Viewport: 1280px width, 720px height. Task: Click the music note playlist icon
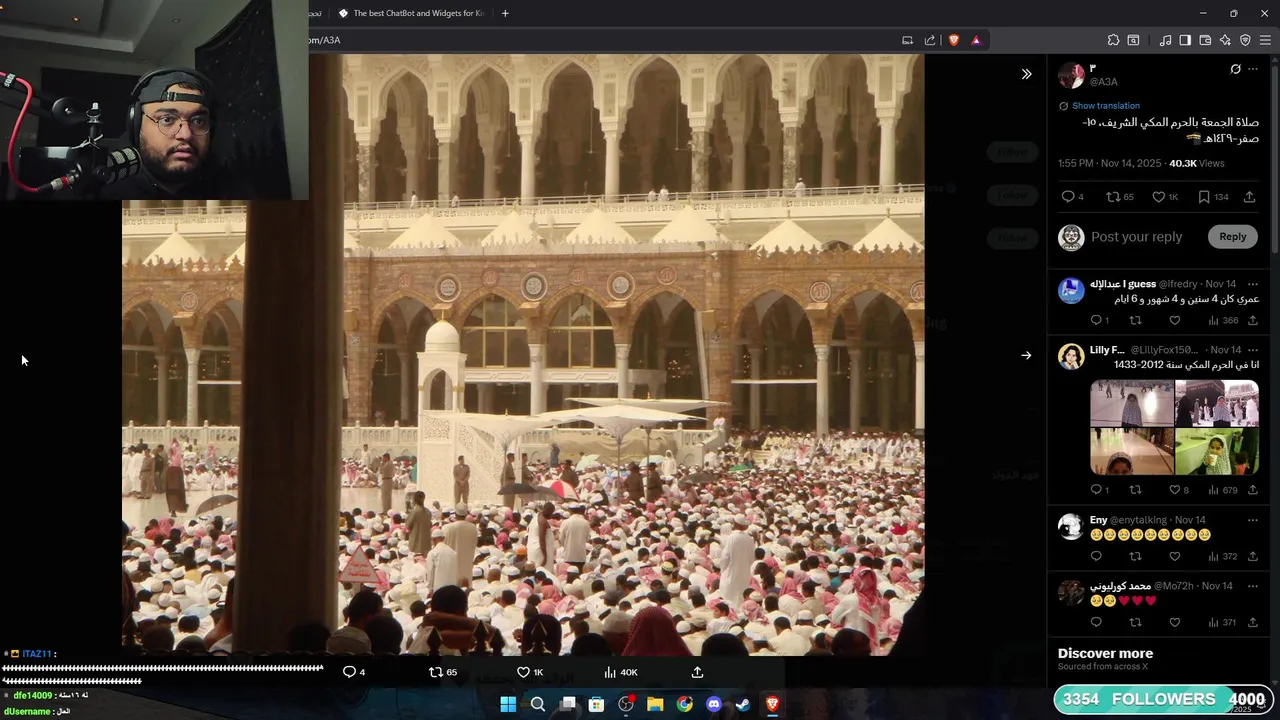coord(1165,40)
